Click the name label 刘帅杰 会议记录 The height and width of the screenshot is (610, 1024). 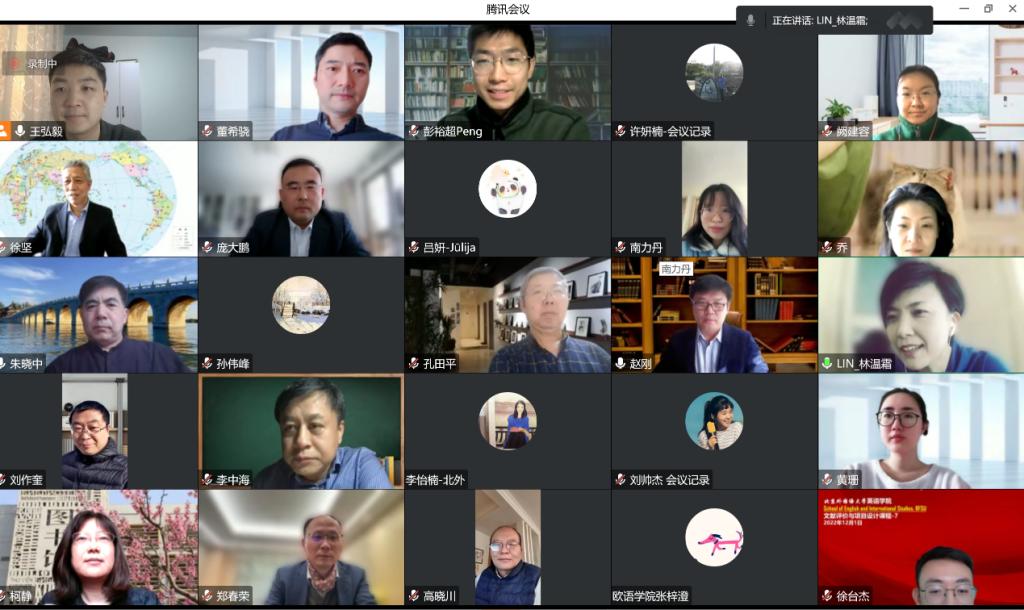tap(669, 479)
